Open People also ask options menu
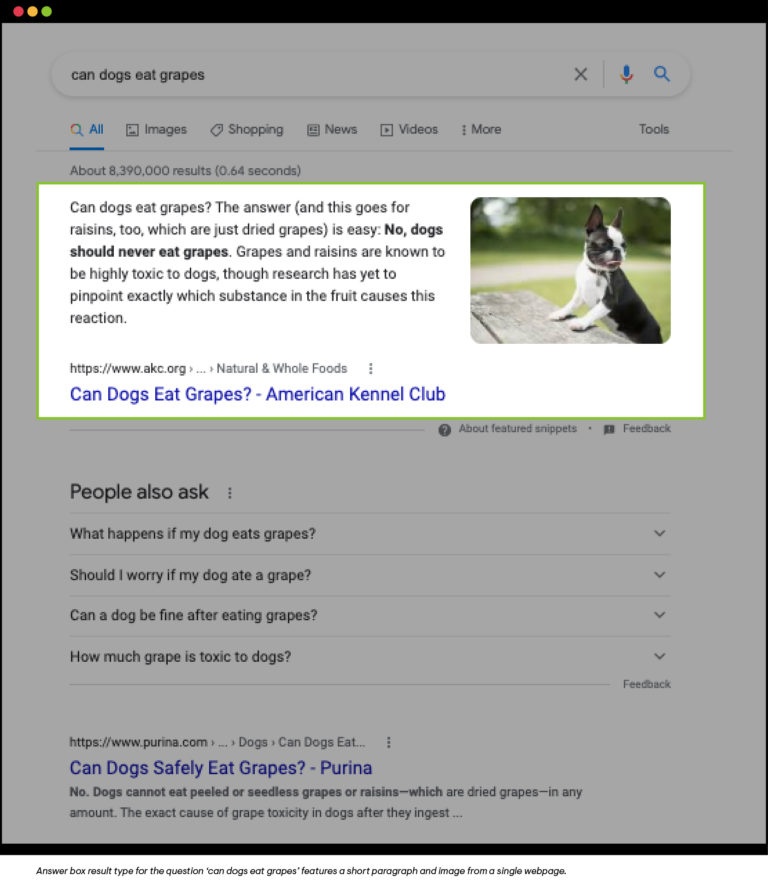This screenshot has height=894, width=768. [x=229, y=493]
